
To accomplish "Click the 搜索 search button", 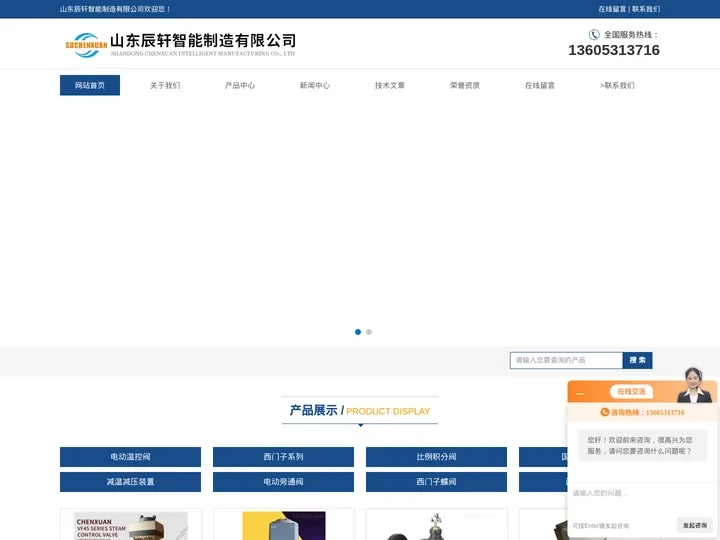I will pyautogui.click(x=637, y=360).
